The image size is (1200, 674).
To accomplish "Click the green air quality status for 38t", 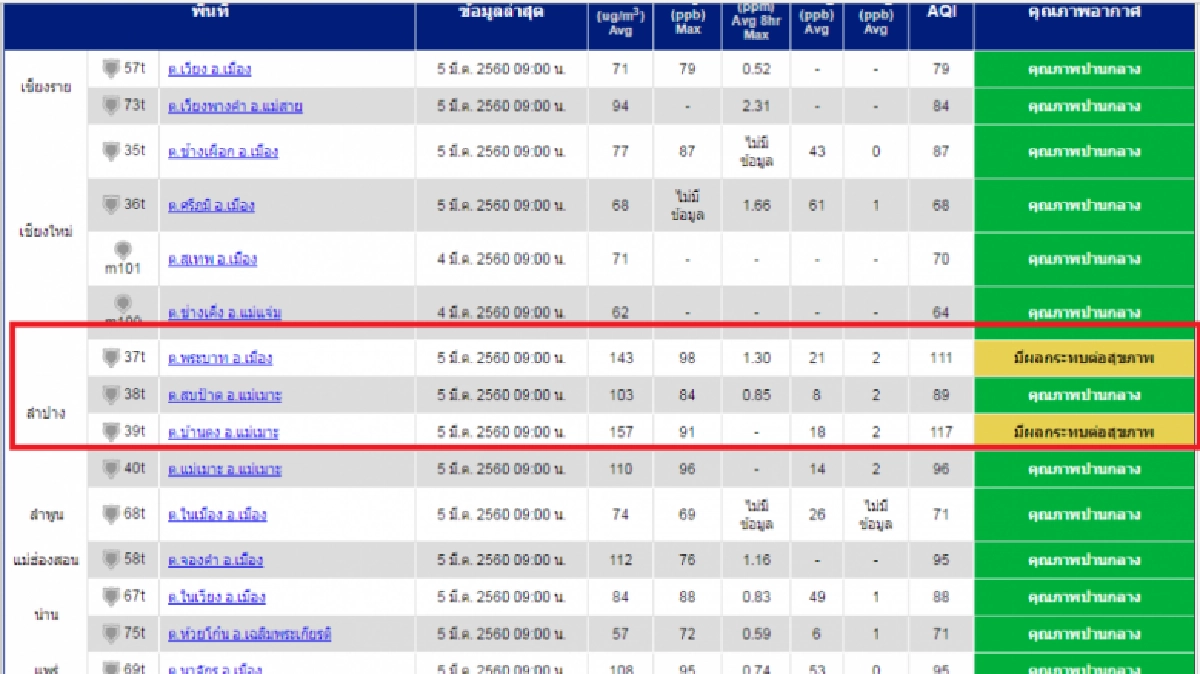I will [1084, 395].
